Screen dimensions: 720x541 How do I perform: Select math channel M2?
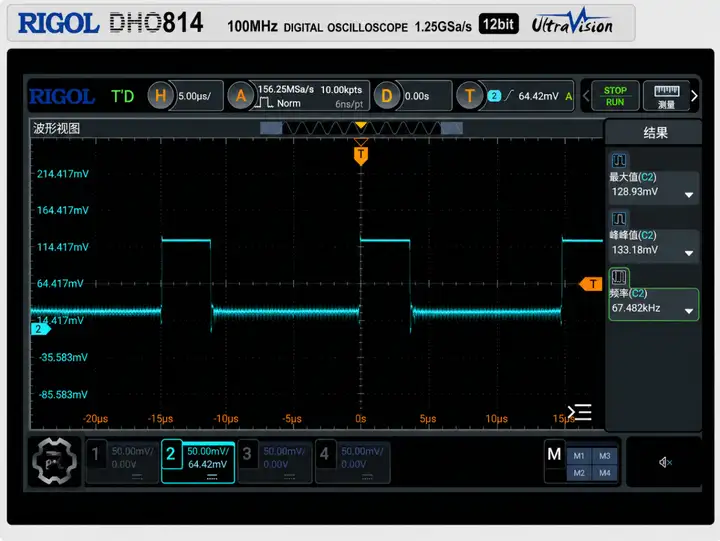click(579, 473)
